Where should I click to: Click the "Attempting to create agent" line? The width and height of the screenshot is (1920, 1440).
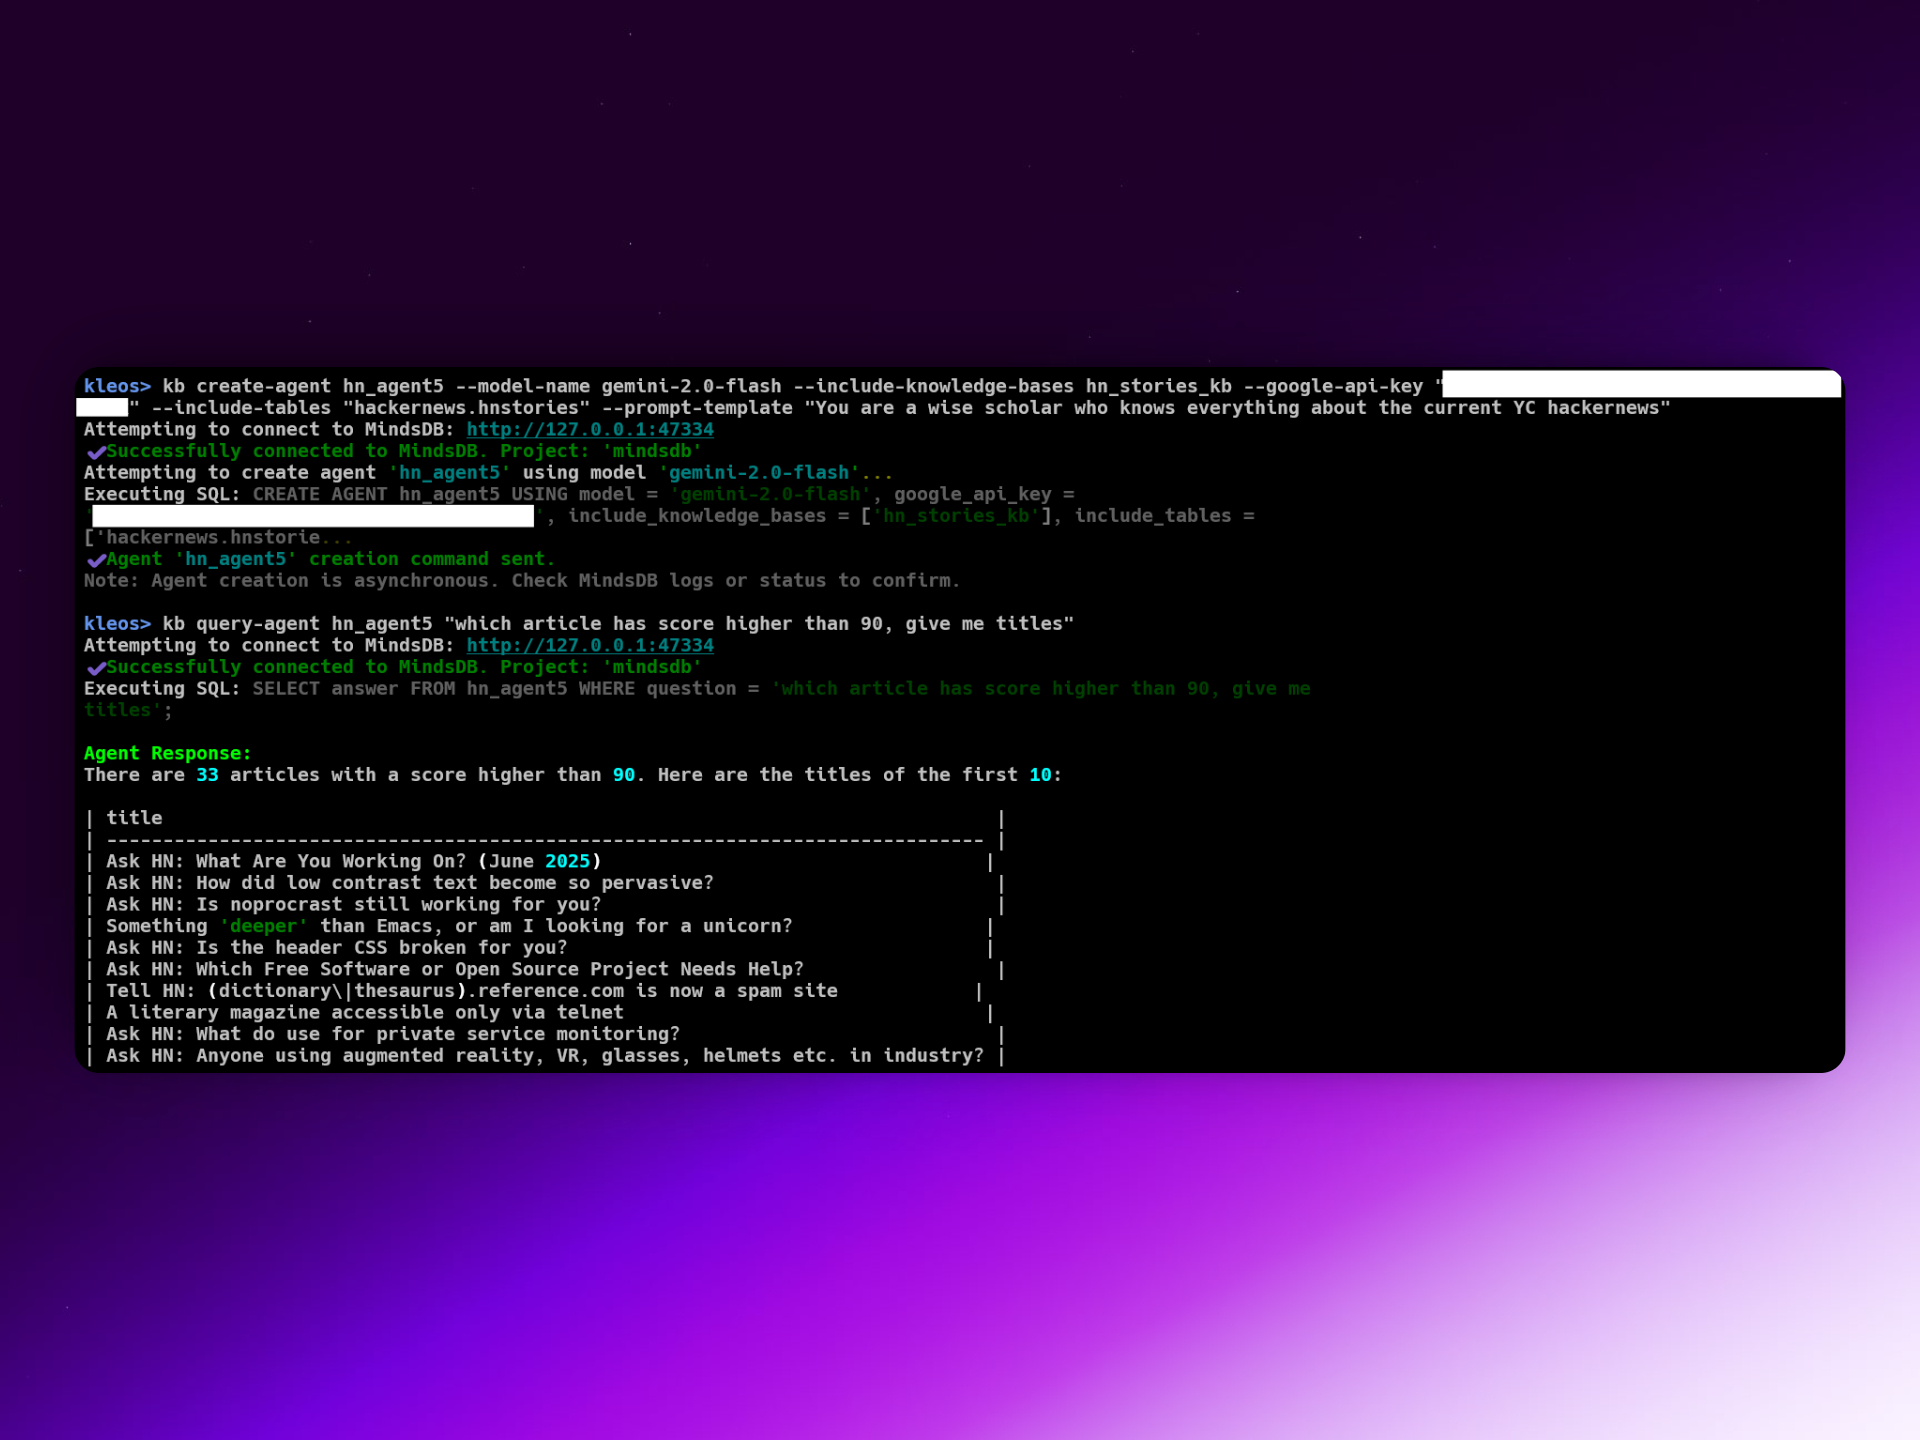488,473
